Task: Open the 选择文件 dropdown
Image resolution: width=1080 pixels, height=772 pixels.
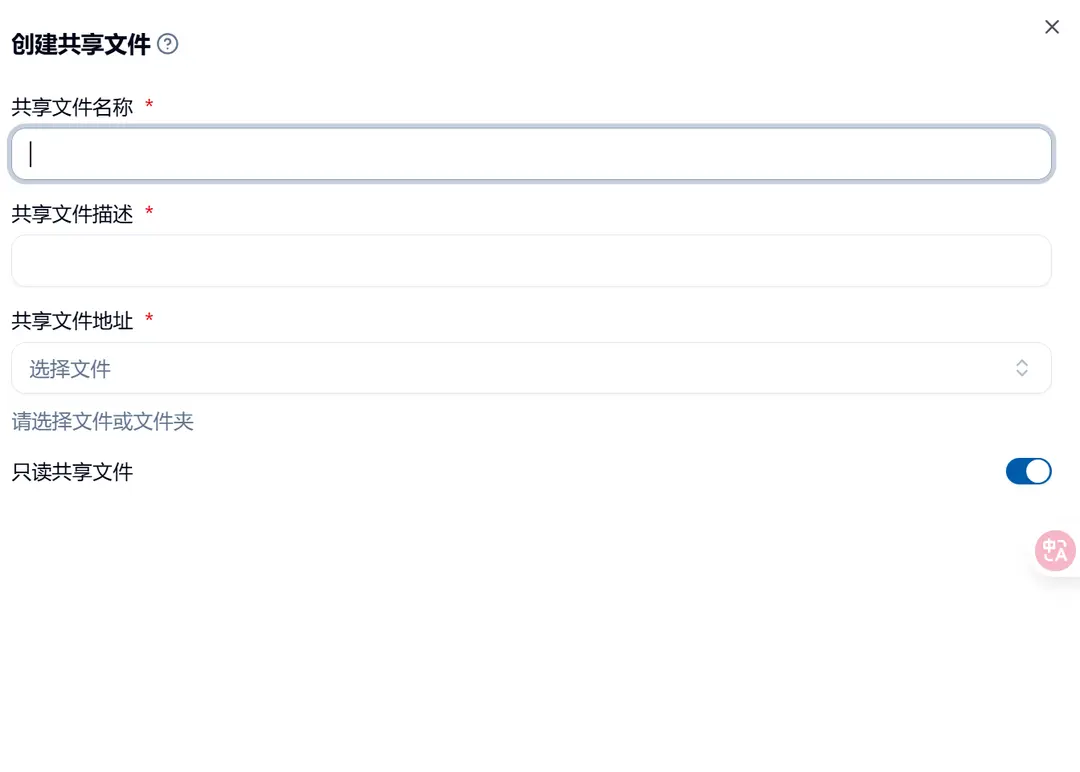Action: point(531,368)
